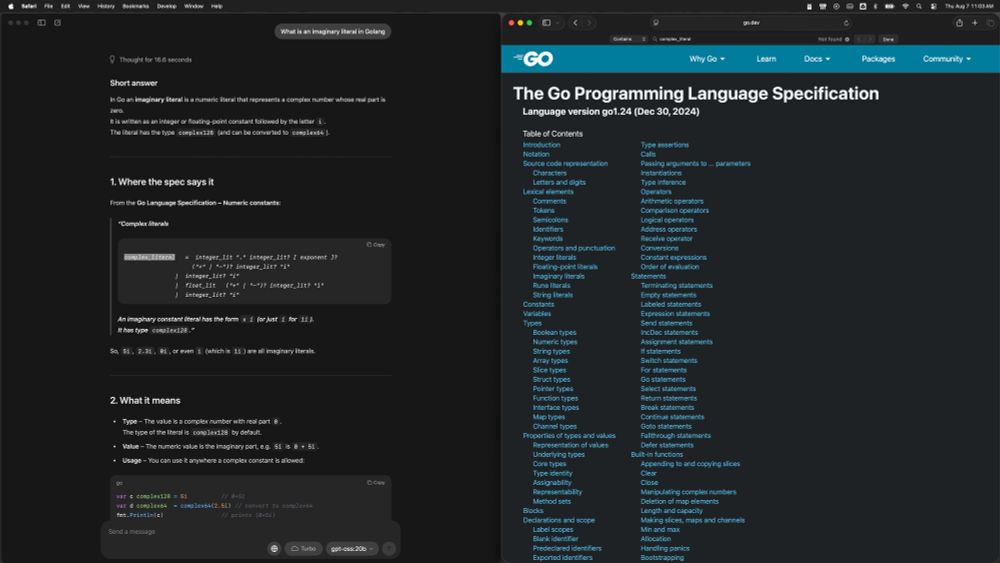This screenshot has height=563, width=1000.
Task: Click the Wi-Fi icon in the menu bar
Action: [x=905, y=6]
